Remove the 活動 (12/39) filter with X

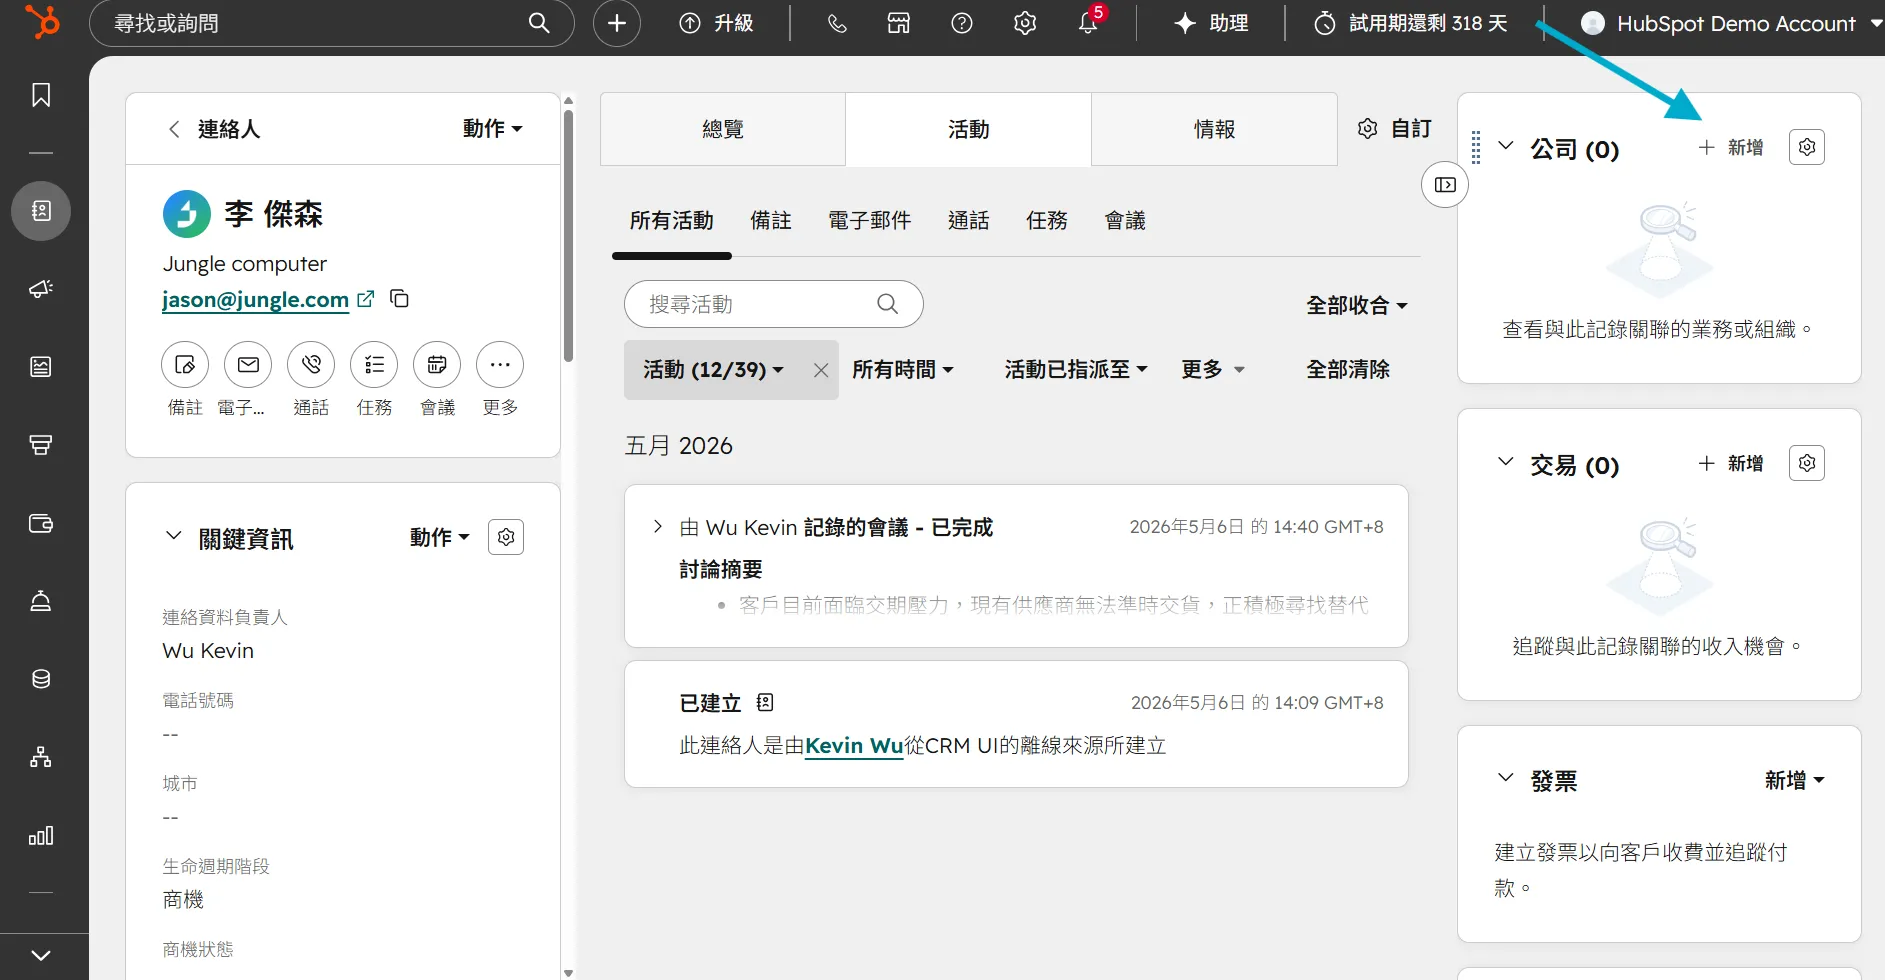tap(821, 370)
